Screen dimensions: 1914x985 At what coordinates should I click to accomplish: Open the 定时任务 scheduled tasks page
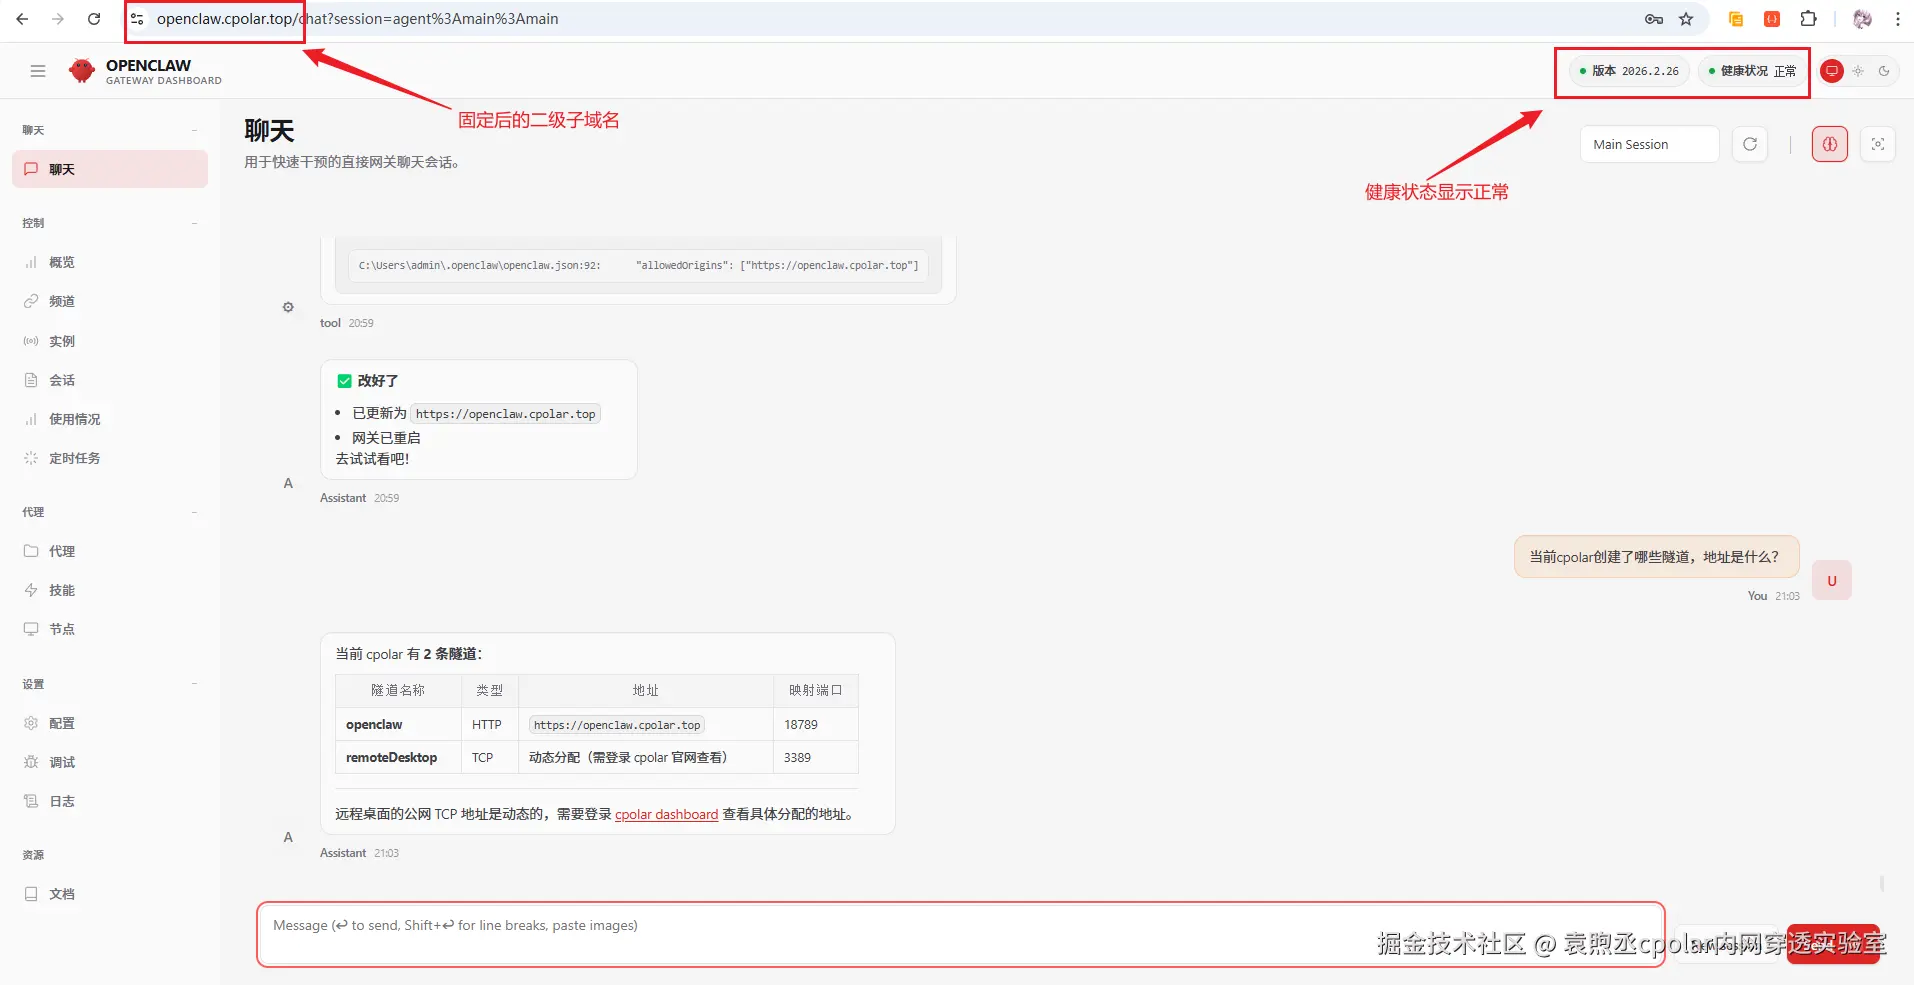[x=110, y=458]
